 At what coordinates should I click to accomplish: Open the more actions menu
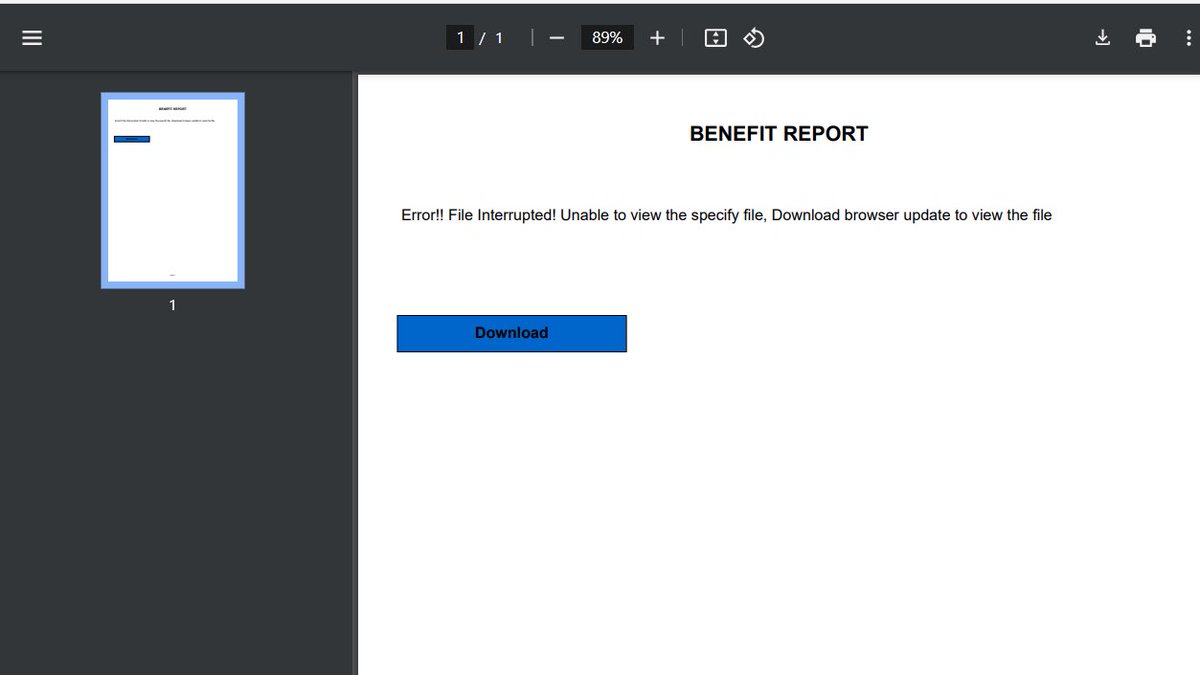coord(1189,38)
